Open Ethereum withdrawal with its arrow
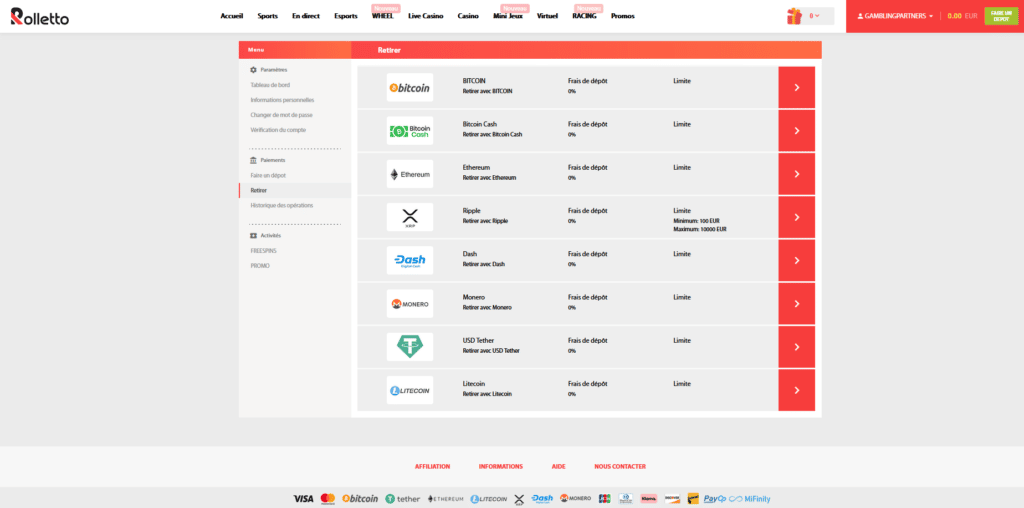Viewport: 1024px width, 508px height. click(797, 174)
